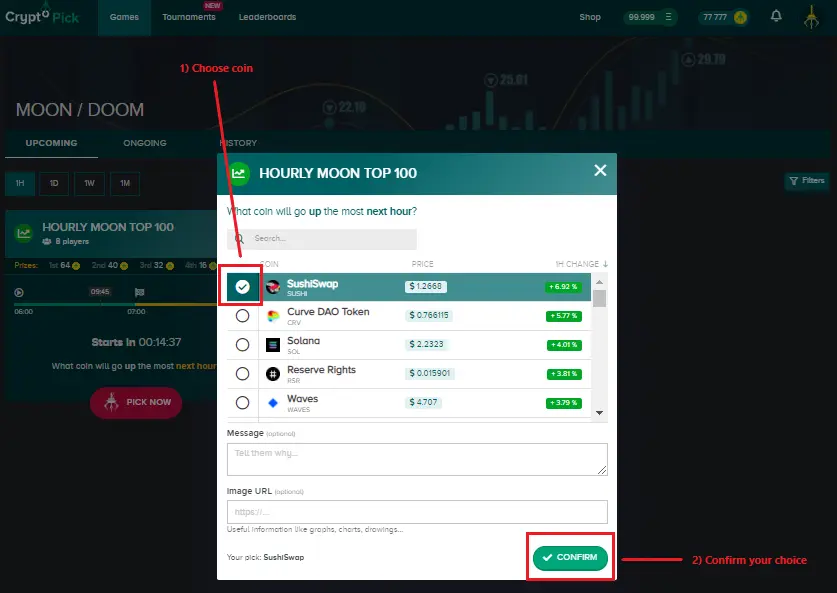Click the coin list scroll down arrow
The width and height of the screenshot is (837, 593).
click(x=599, y=413)
